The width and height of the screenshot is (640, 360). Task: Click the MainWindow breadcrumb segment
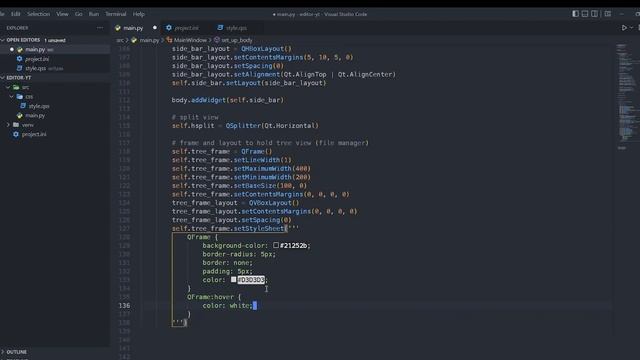(190, 40)
